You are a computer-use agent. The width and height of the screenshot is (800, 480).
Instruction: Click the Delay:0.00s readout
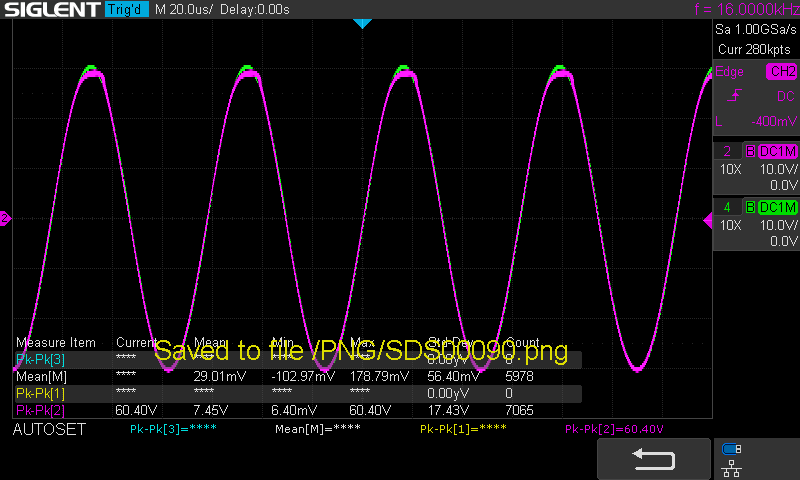(255, 10)
